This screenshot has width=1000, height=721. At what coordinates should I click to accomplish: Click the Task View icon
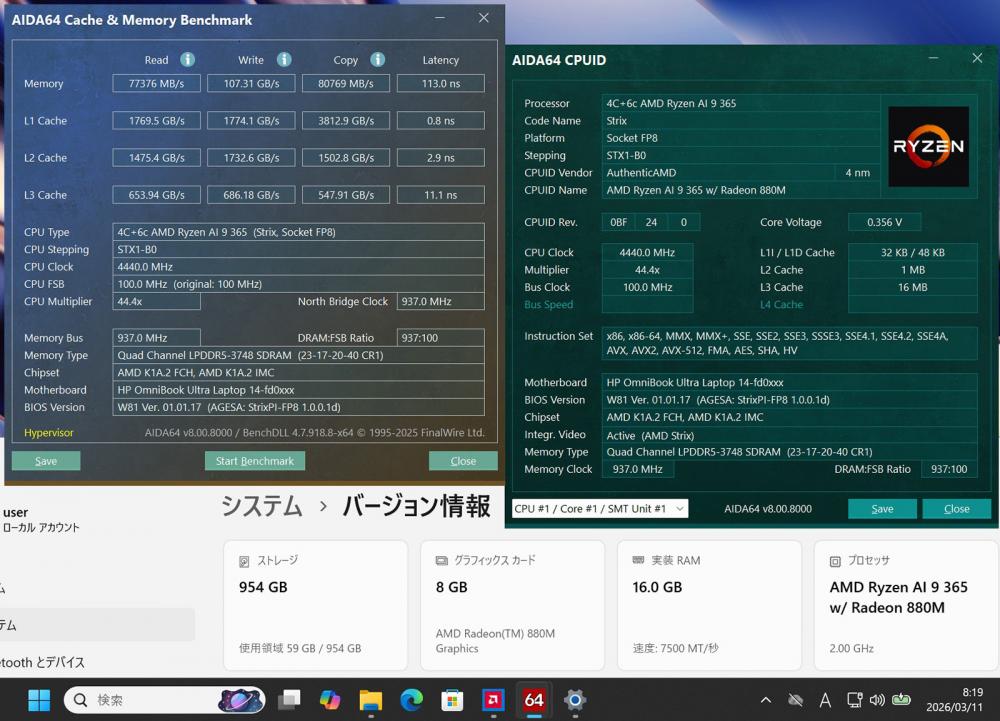click(x=289, y=700)
